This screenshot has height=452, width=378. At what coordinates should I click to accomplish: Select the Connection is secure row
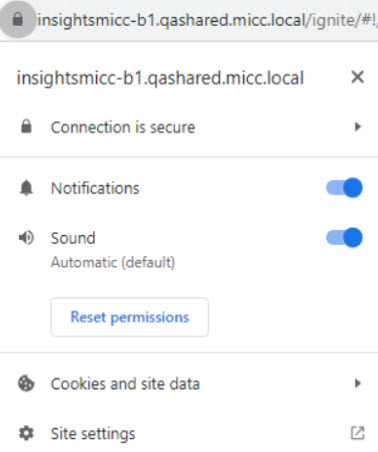click(189, 127)
